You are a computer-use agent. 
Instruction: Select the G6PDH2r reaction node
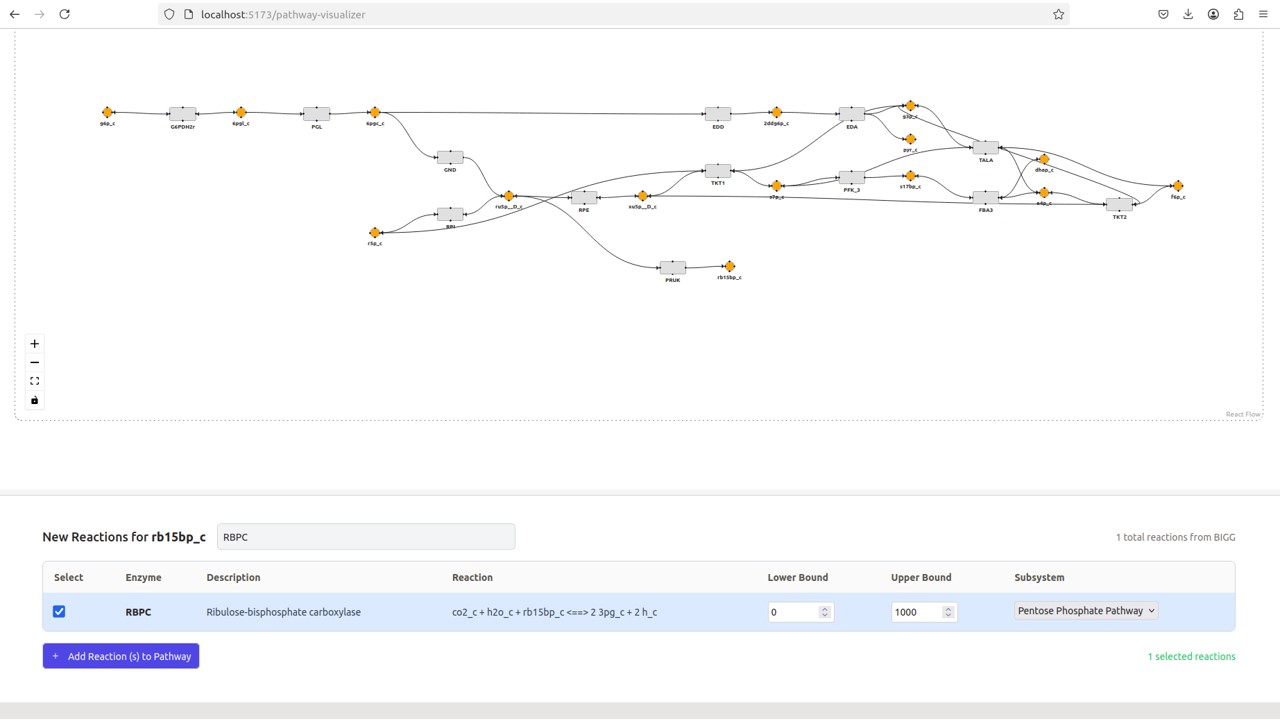183,114
